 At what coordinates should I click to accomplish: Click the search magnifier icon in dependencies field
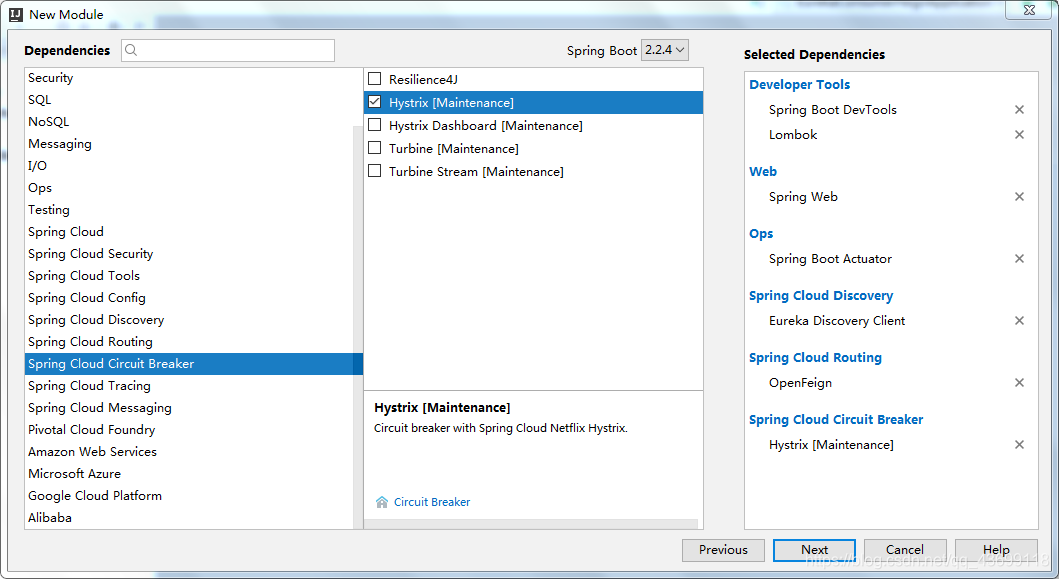[131, 50]
